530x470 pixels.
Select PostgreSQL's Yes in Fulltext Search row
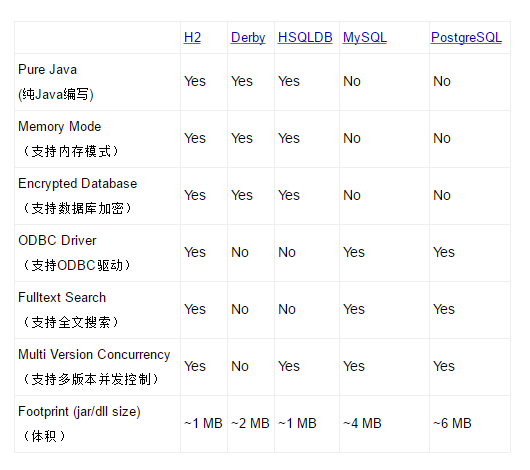coord(444,309)
